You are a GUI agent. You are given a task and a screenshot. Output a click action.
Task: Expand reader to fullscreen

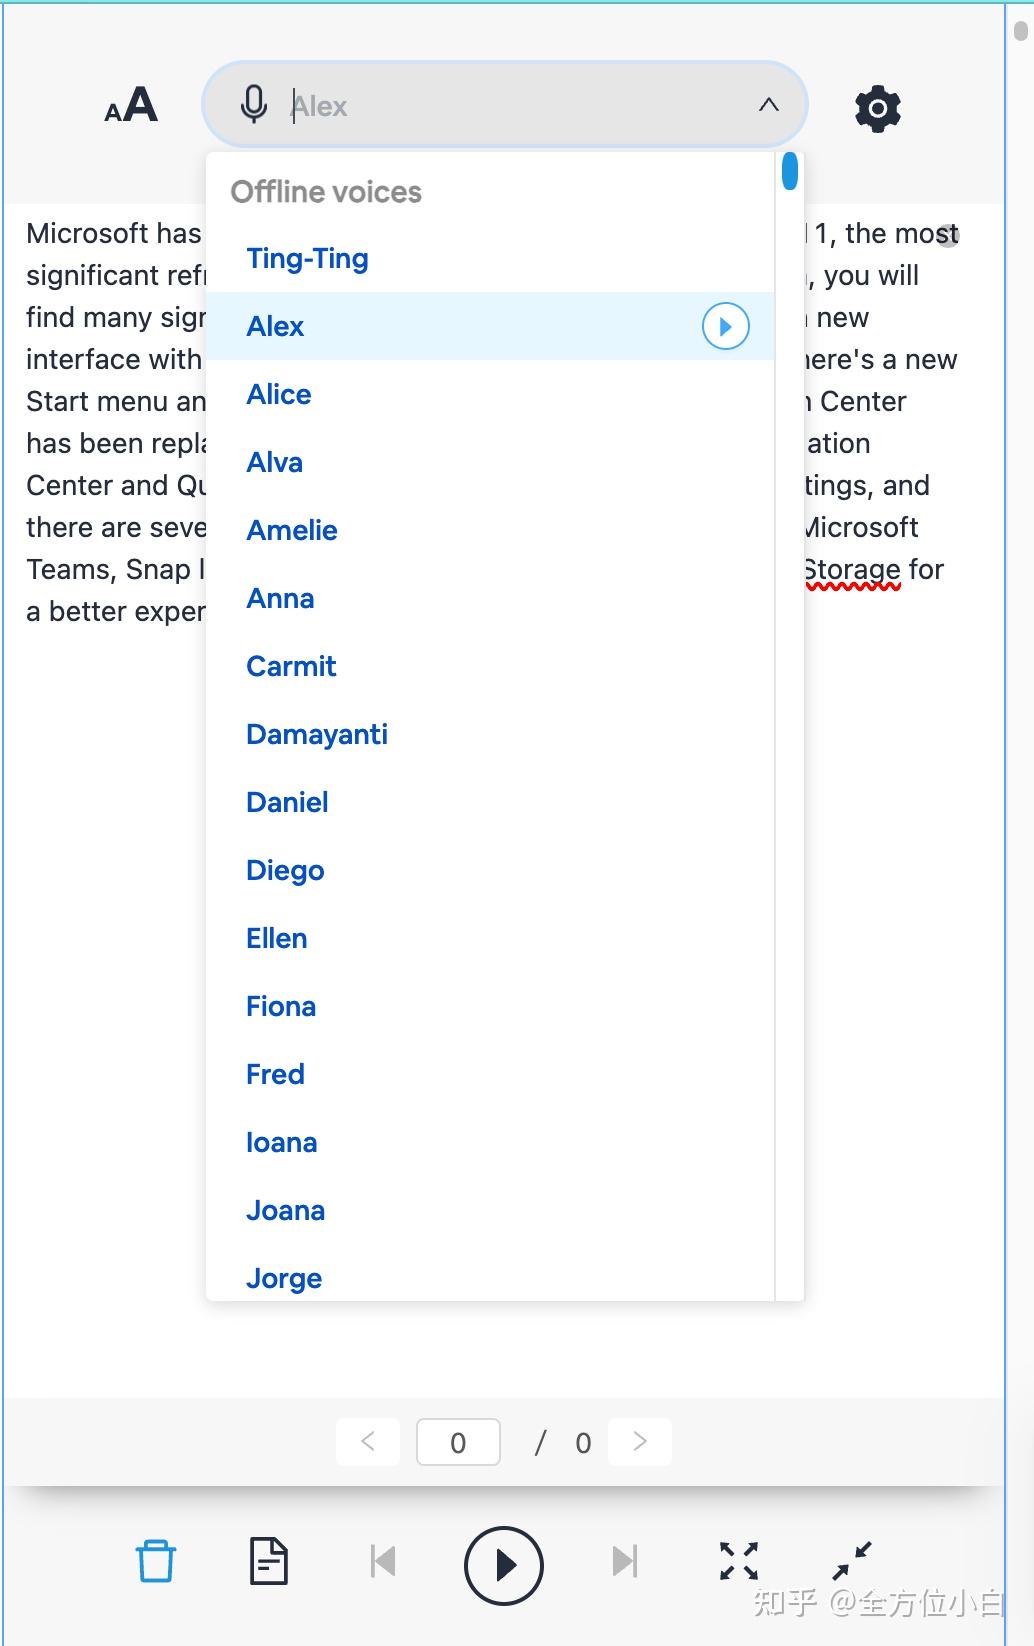tap(739, 1561)
